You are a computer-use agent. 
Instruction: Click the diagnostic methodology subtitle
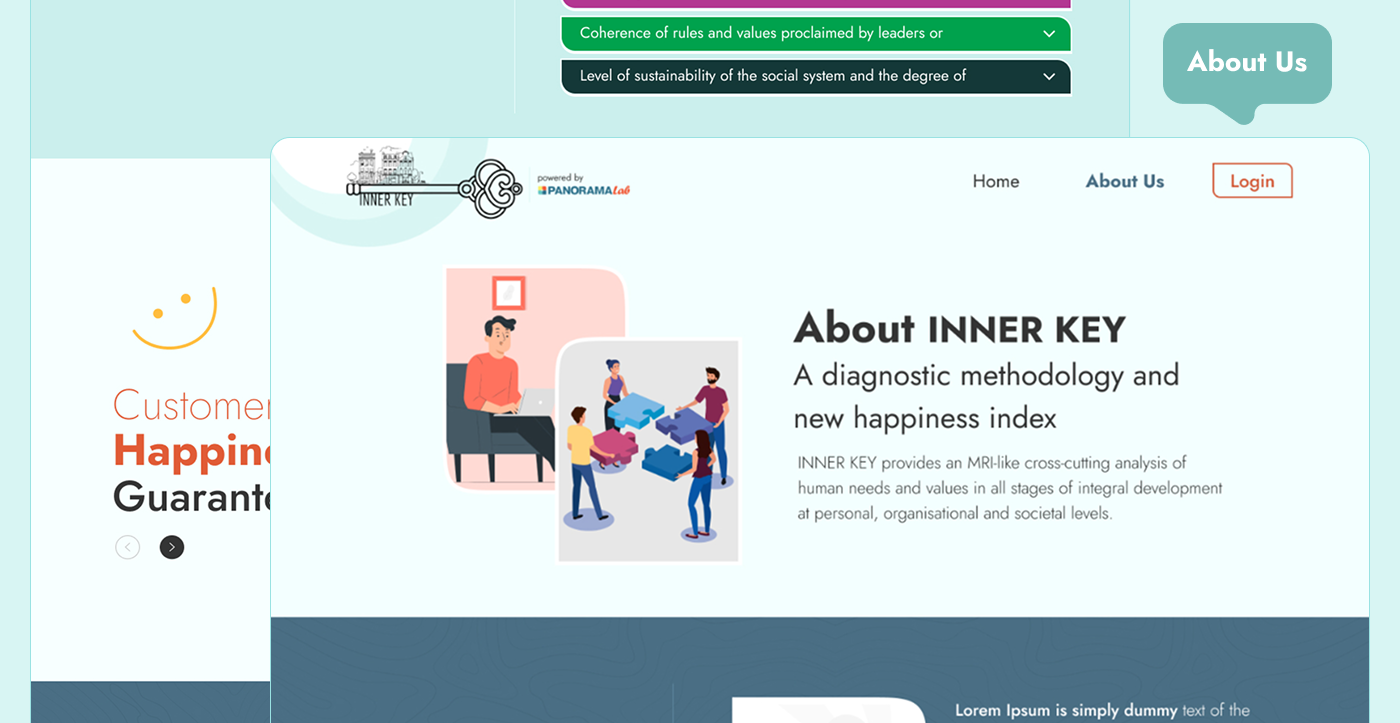(985, 396)
